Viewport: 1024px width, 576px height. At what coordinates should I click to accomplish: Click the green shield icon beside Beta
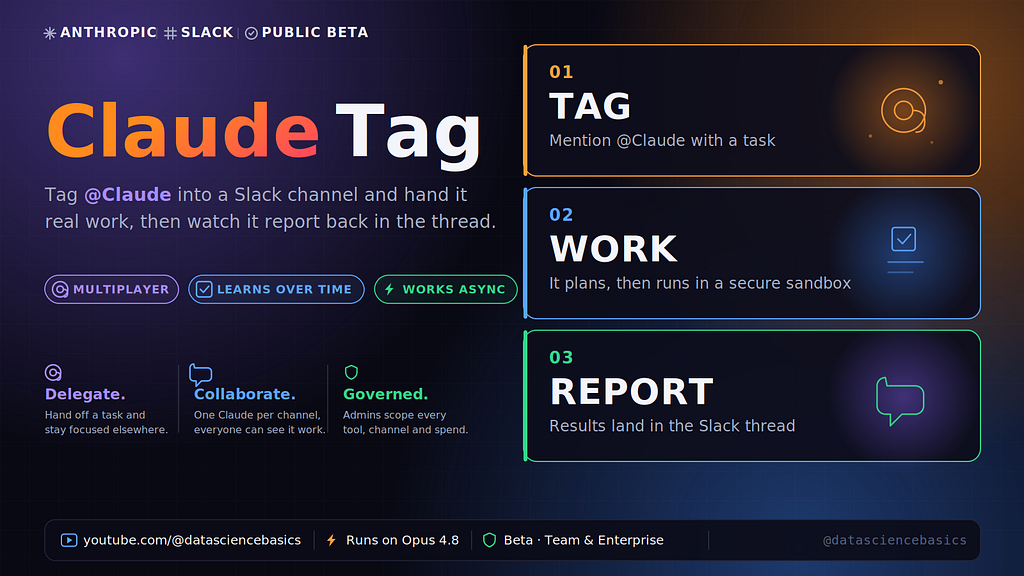pyautogui.click(x=489, y=540)
